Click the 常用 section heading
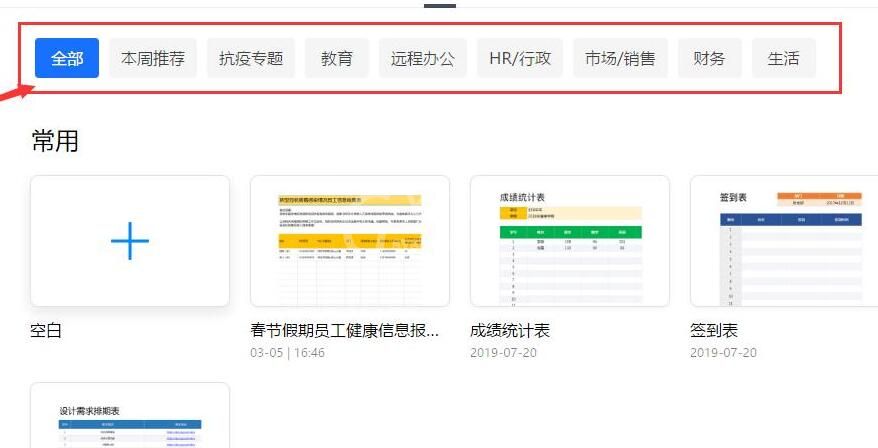This screenshot has width=878, height=448. [x=55, y=141]
